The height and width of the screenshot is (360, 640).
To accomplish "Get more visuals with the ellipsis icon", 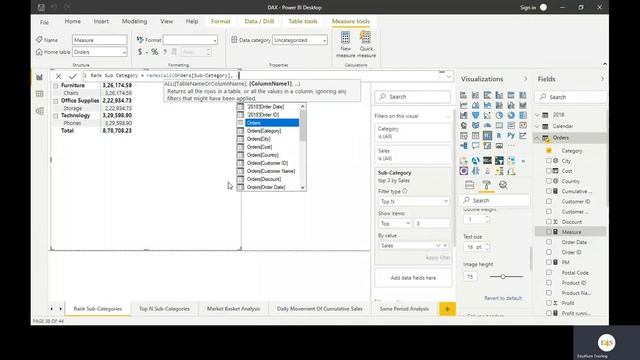I will (511, 146).
